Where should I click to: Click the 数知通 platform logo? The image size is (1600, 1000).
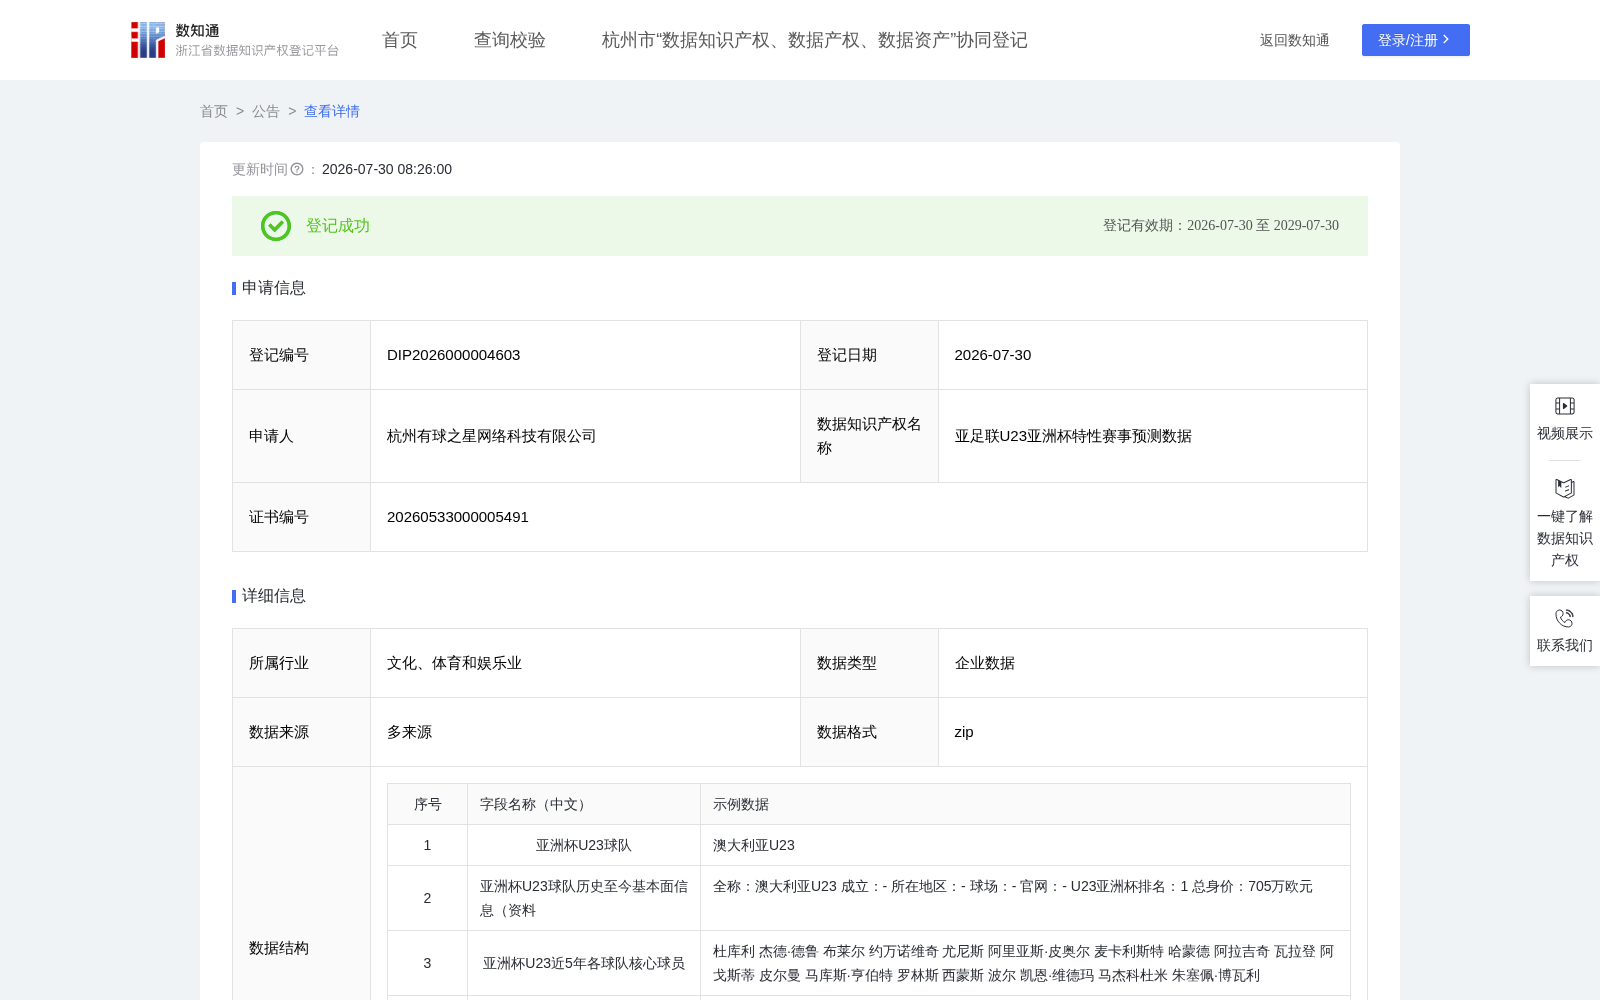pyautogui.click(x=234, y=40)
